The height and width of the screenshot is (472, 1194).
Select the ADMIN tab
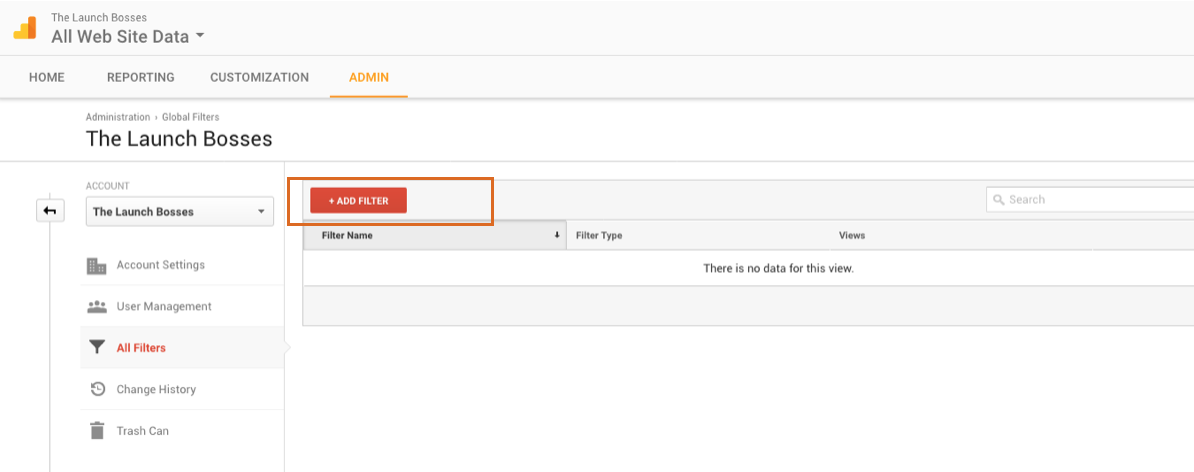[369, 77]
